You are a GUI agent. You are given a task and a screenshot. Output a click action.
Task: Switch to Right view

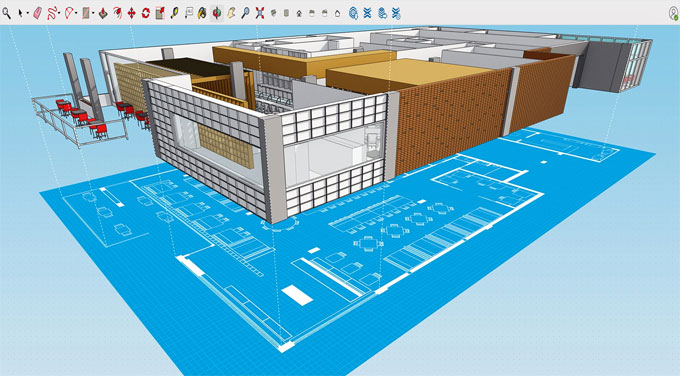tap(312, 13)
